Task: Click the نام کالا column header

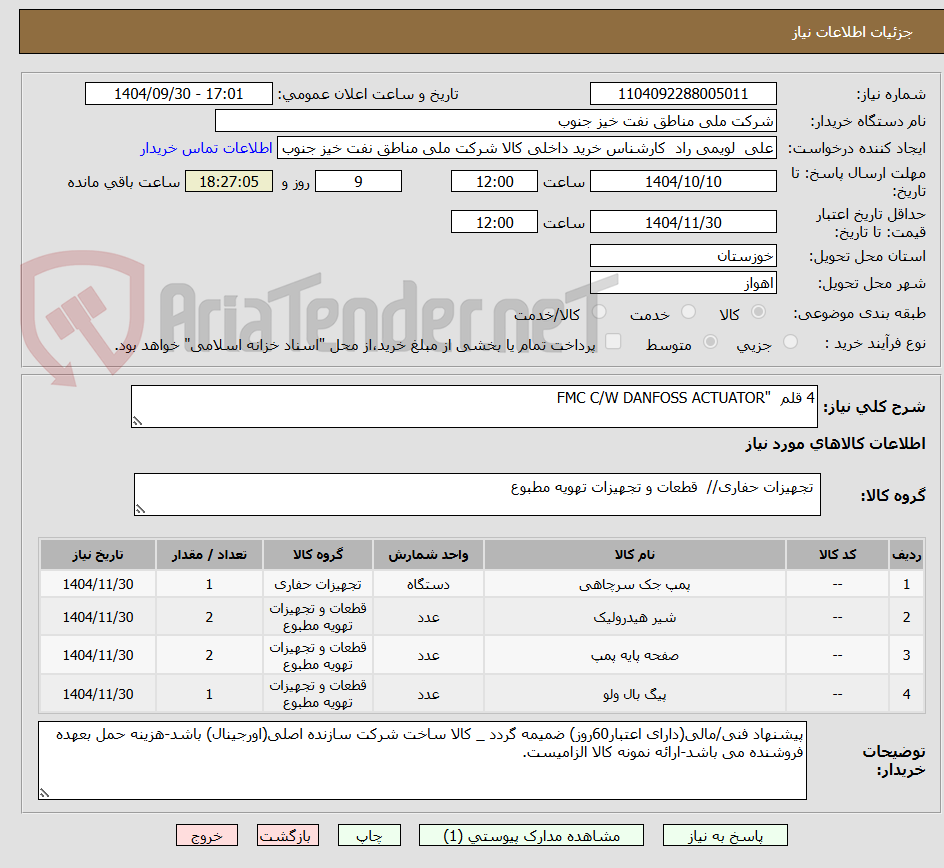Action: pyautogui.click(x=635, y=554)
